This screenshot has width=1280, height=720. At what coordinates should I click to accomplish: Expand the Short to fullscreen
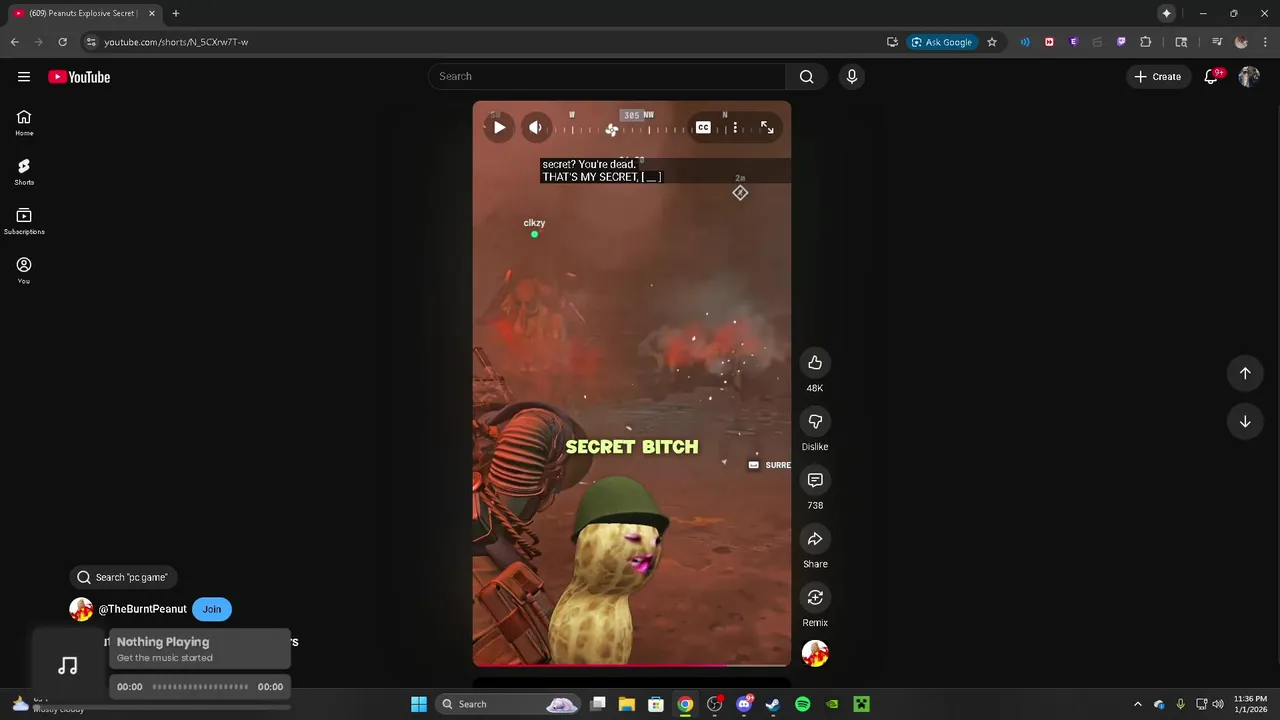767,127
